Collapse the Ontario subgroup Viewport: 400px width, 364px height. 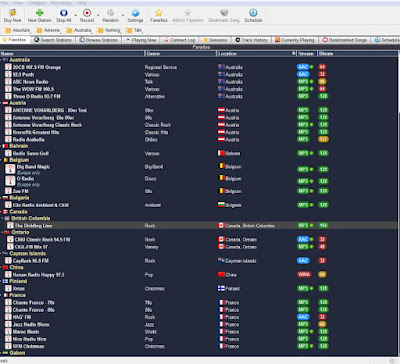click(3, 232)
